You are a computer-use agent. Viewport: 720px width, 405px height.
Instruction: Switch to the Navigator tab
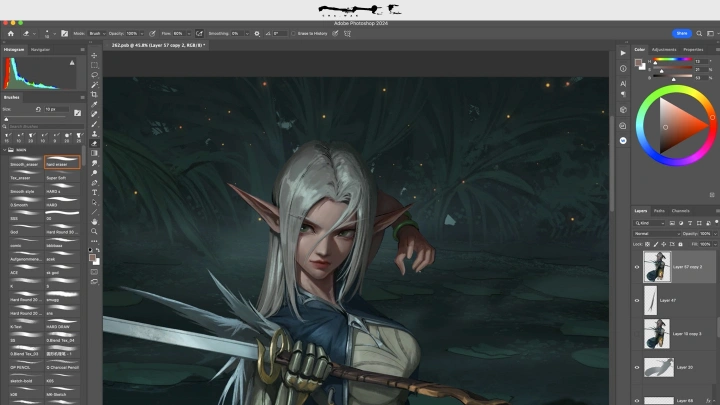tap(40, 50)
